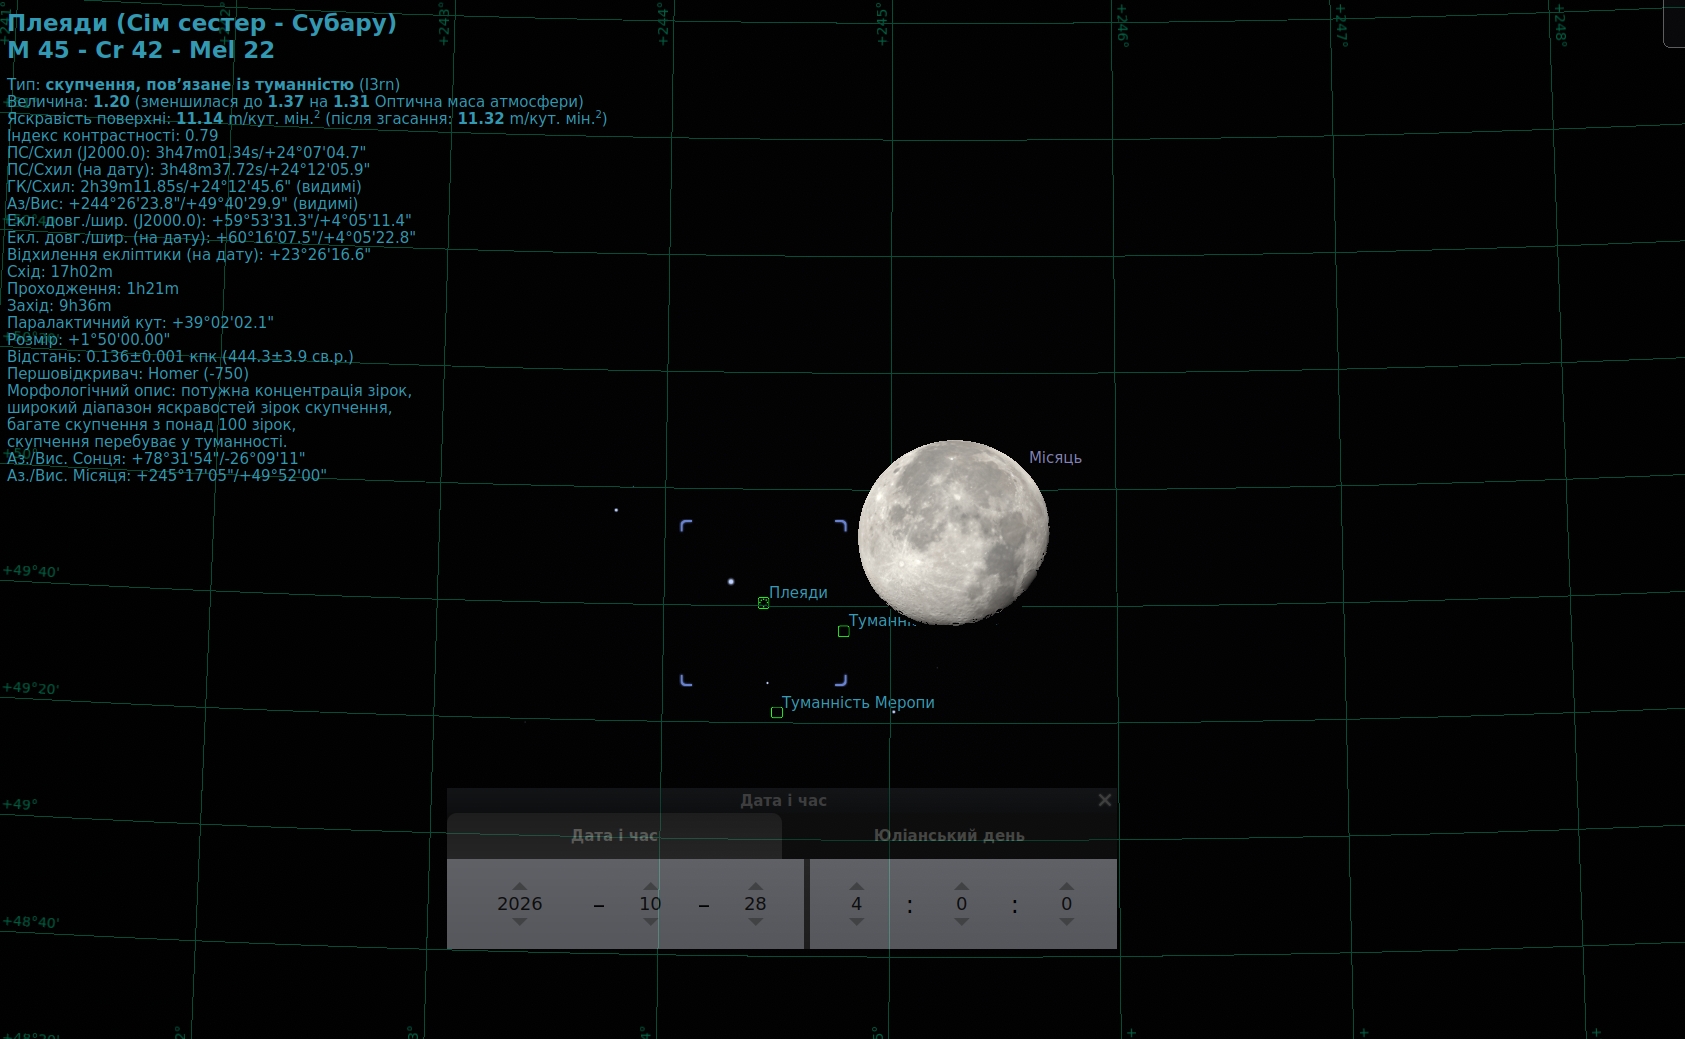1685x1039 pixels.
Task: Click the year field showing 2026
Action: pos(519,904)
